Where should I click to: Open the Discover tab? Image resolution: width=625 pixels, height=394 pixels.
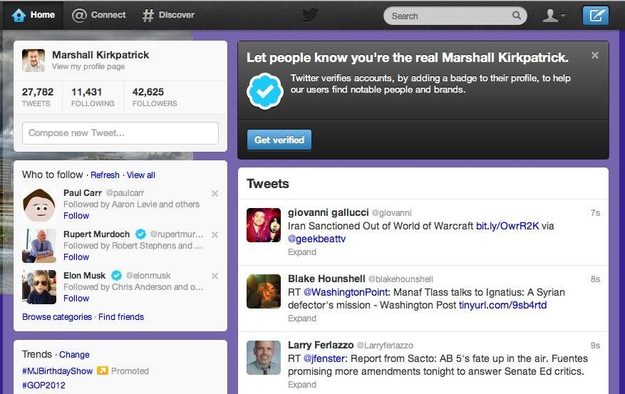pyautogui.click(x=168, y=15)
